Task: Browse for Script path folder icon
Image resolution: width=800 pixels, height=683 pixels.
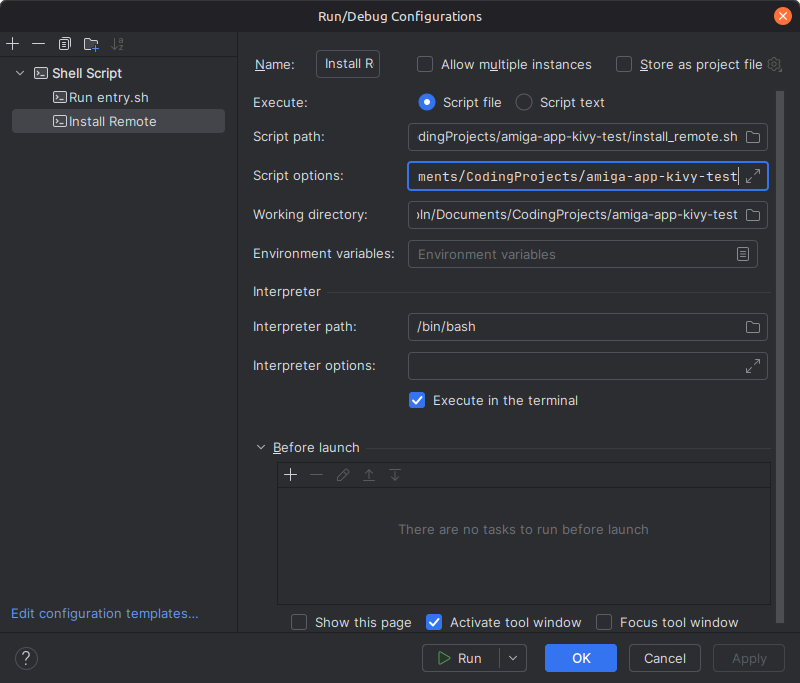Action: click(x=753, y=137)
